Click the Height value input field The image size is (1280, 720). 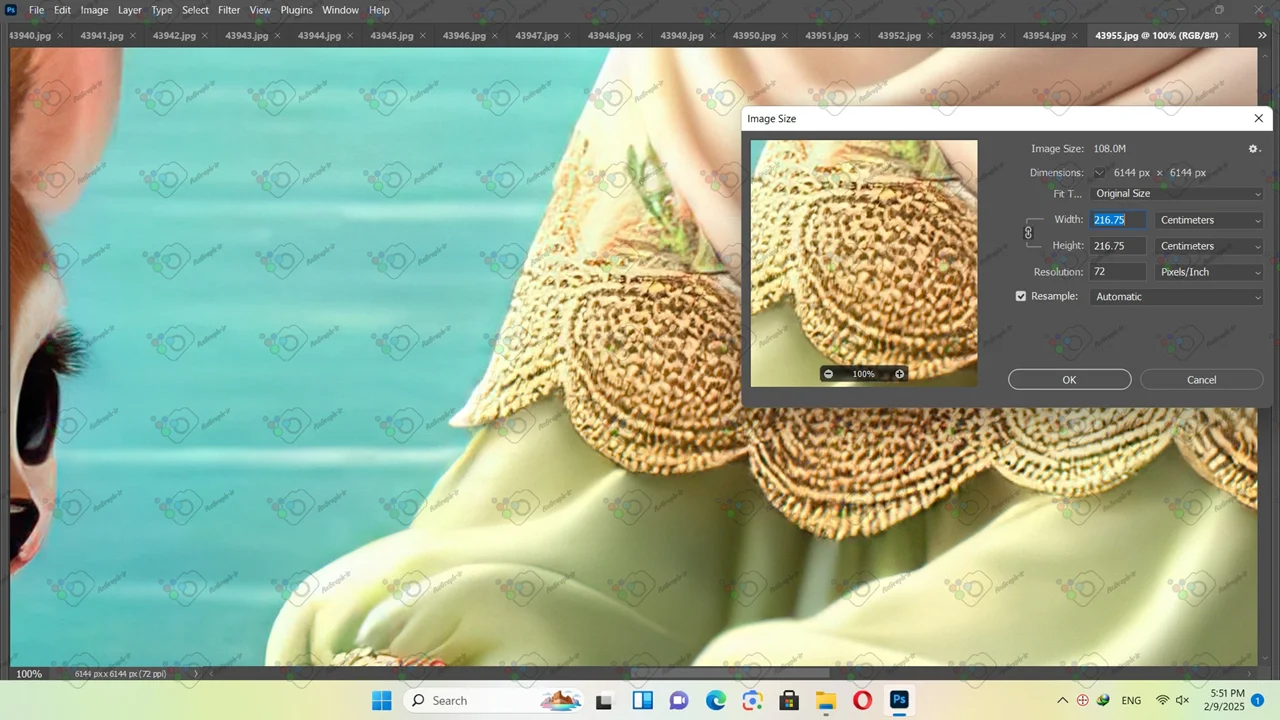(x=1117, y=246)
